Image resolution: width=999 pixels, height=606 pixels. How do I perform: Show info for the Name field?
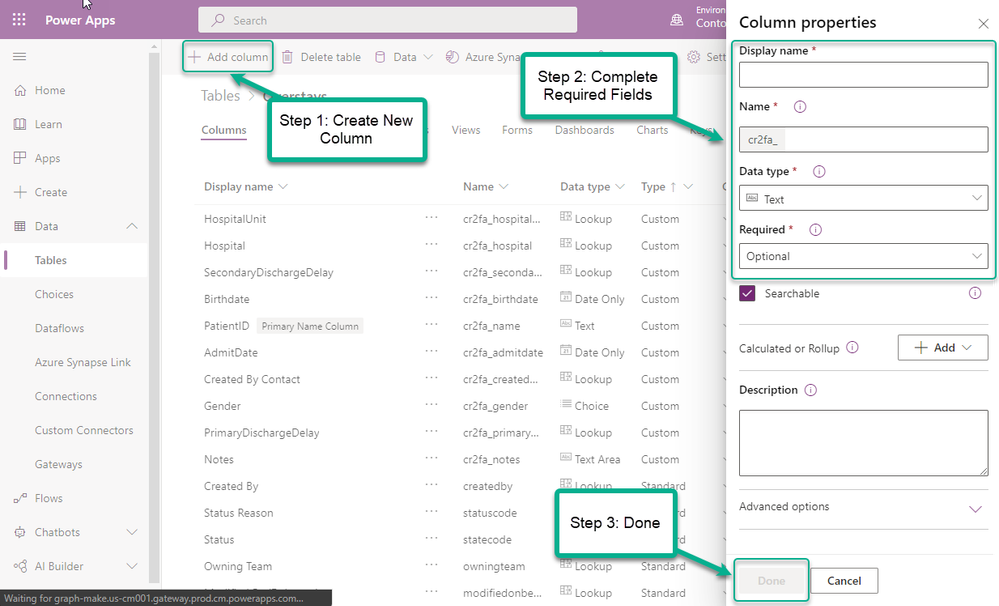[x=800, y=107]
